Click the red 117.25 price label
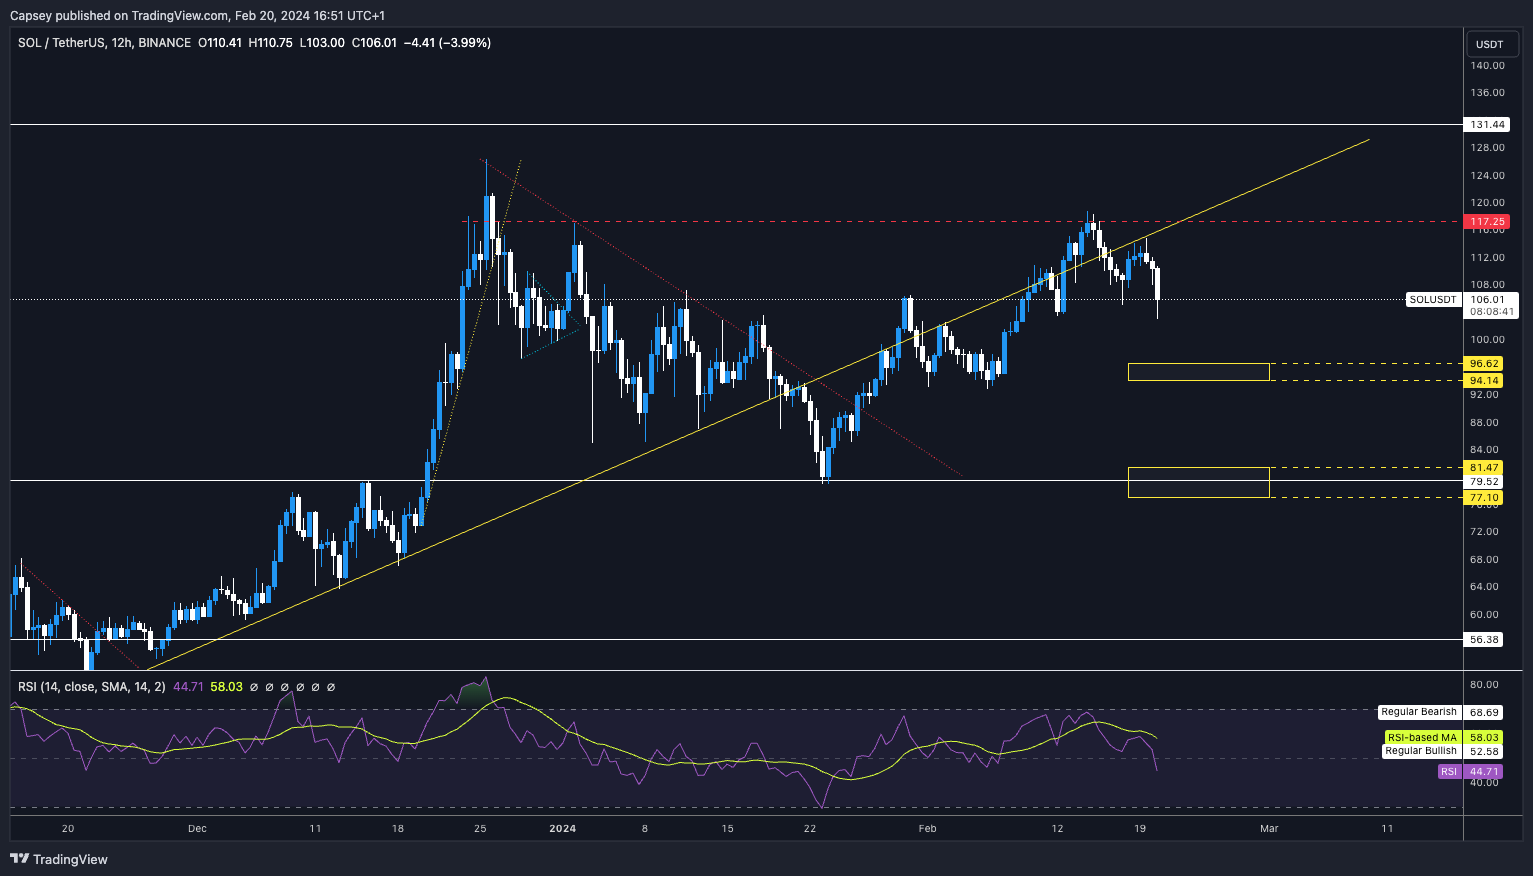1533x876 pixels. (1487, 221)
